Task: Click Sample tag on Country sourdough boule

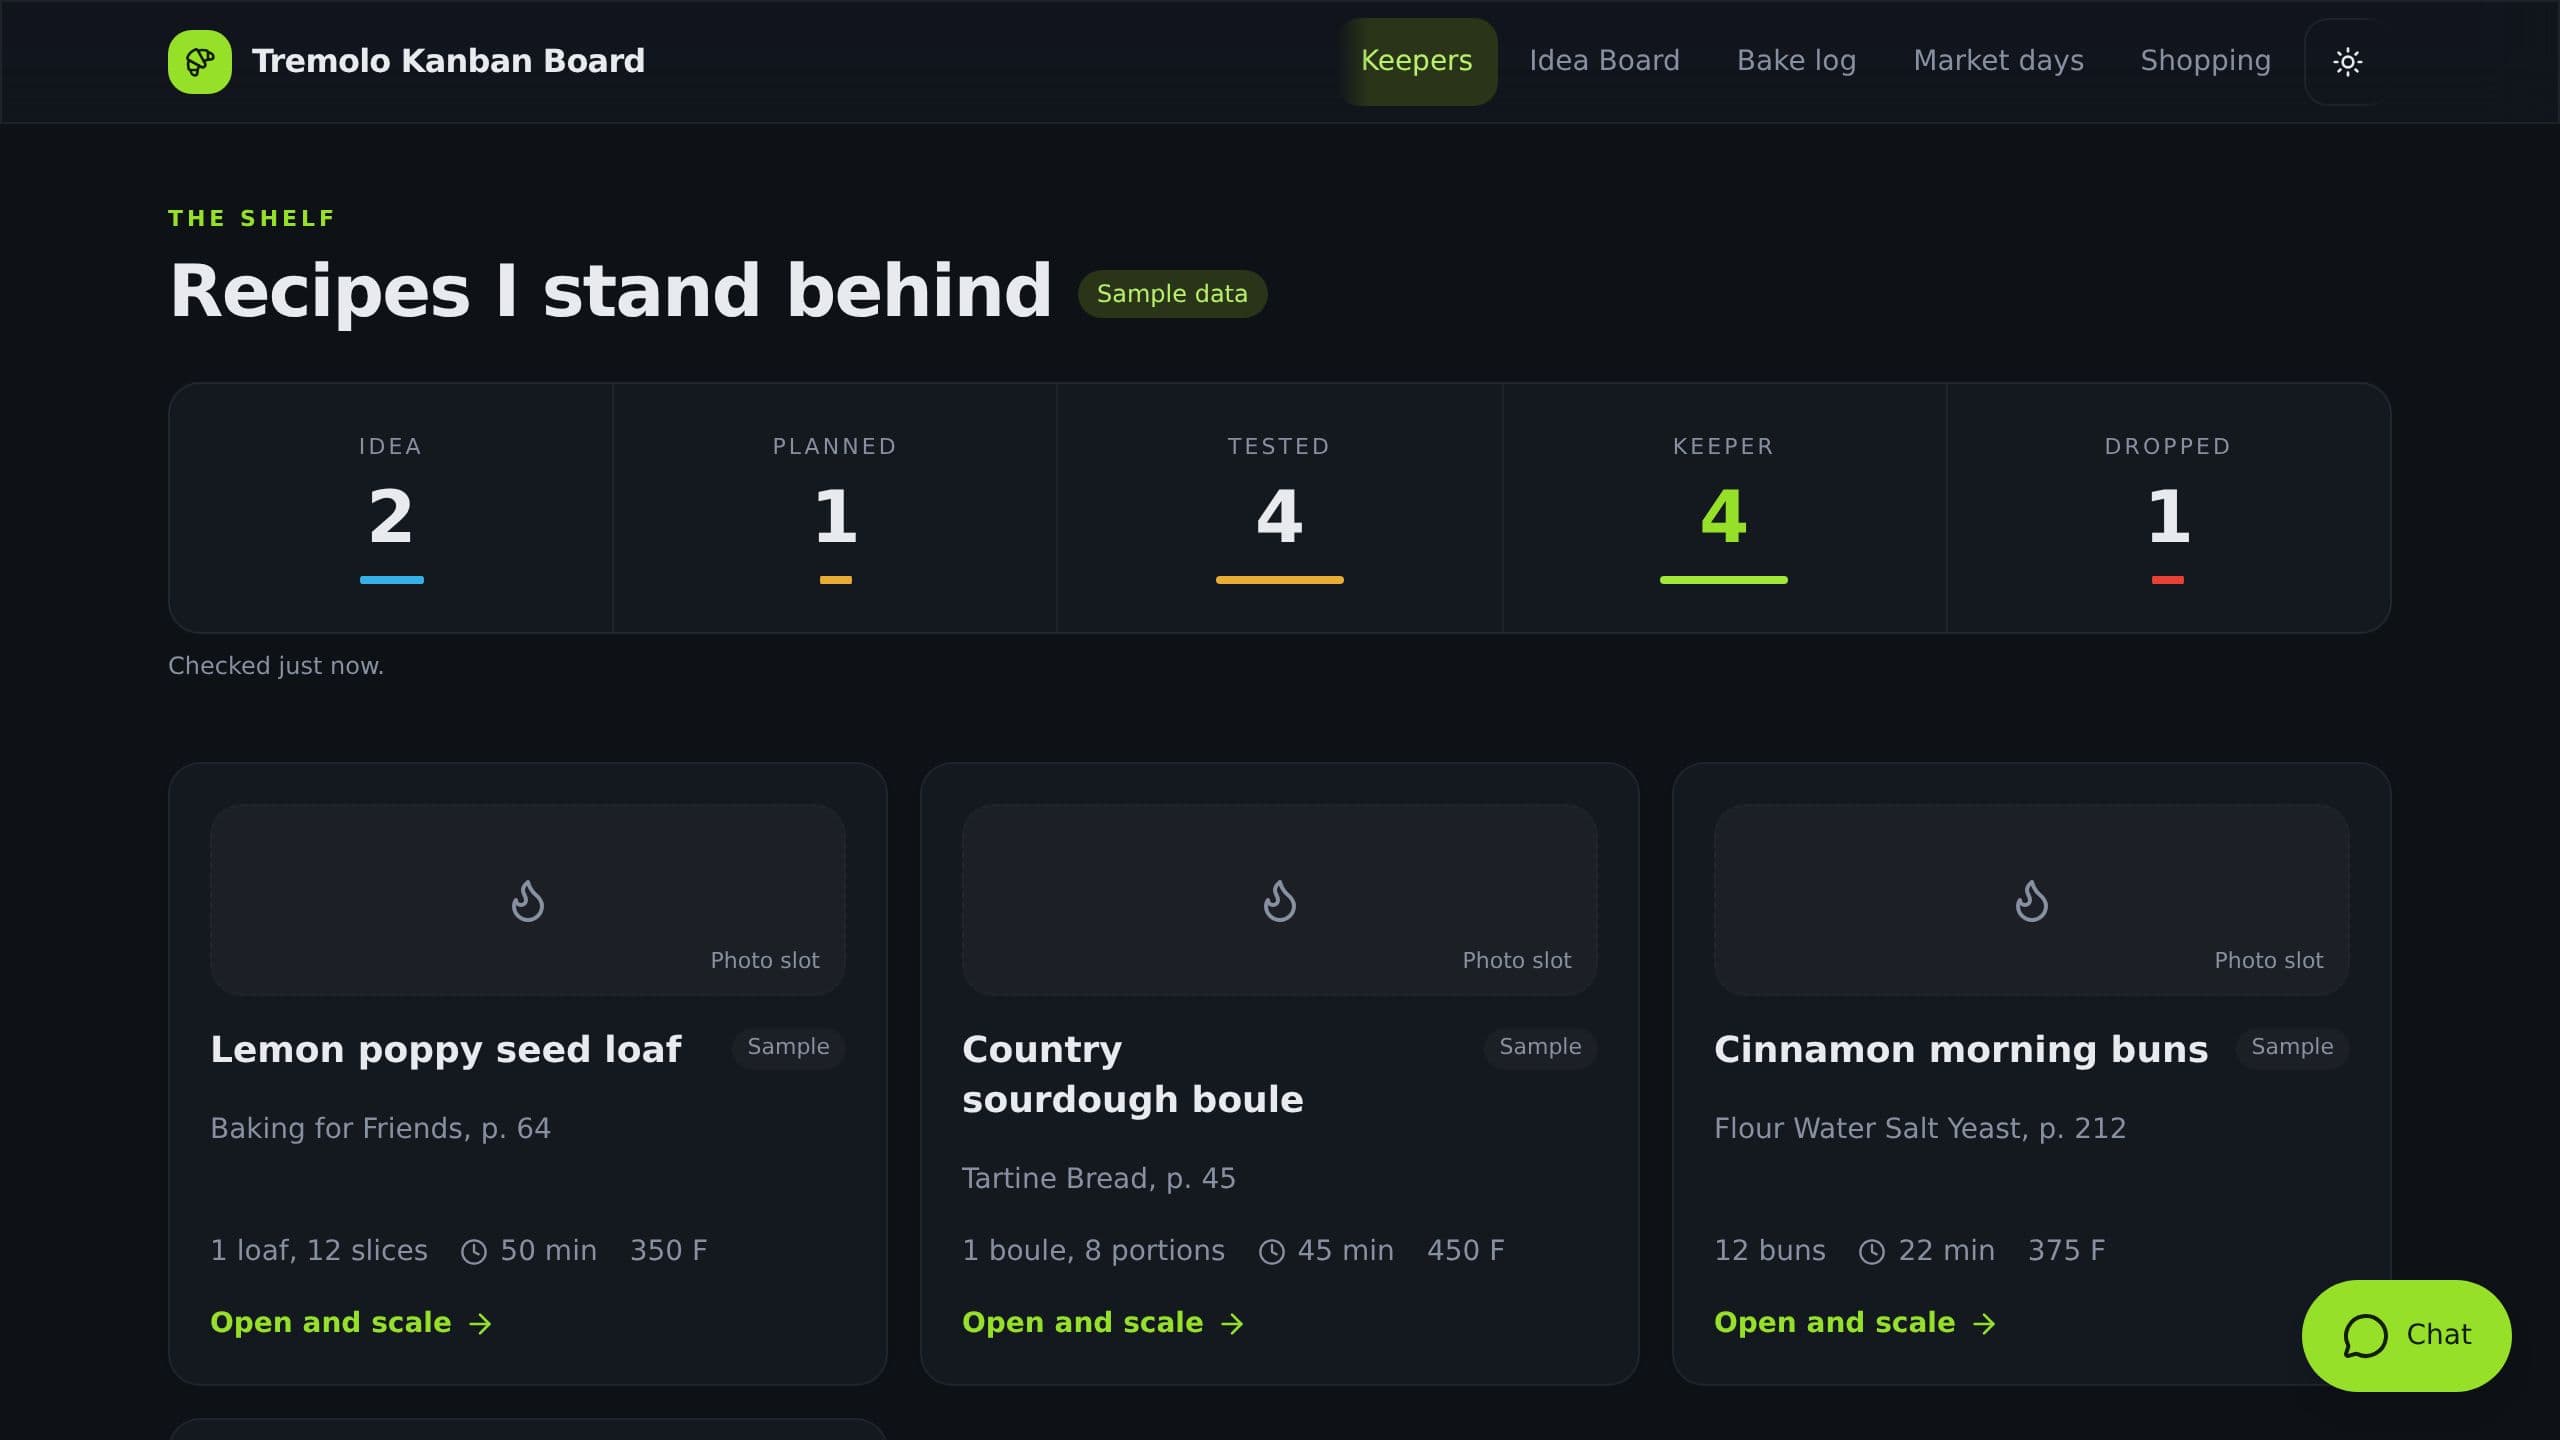Action: pos(1540,1047)
